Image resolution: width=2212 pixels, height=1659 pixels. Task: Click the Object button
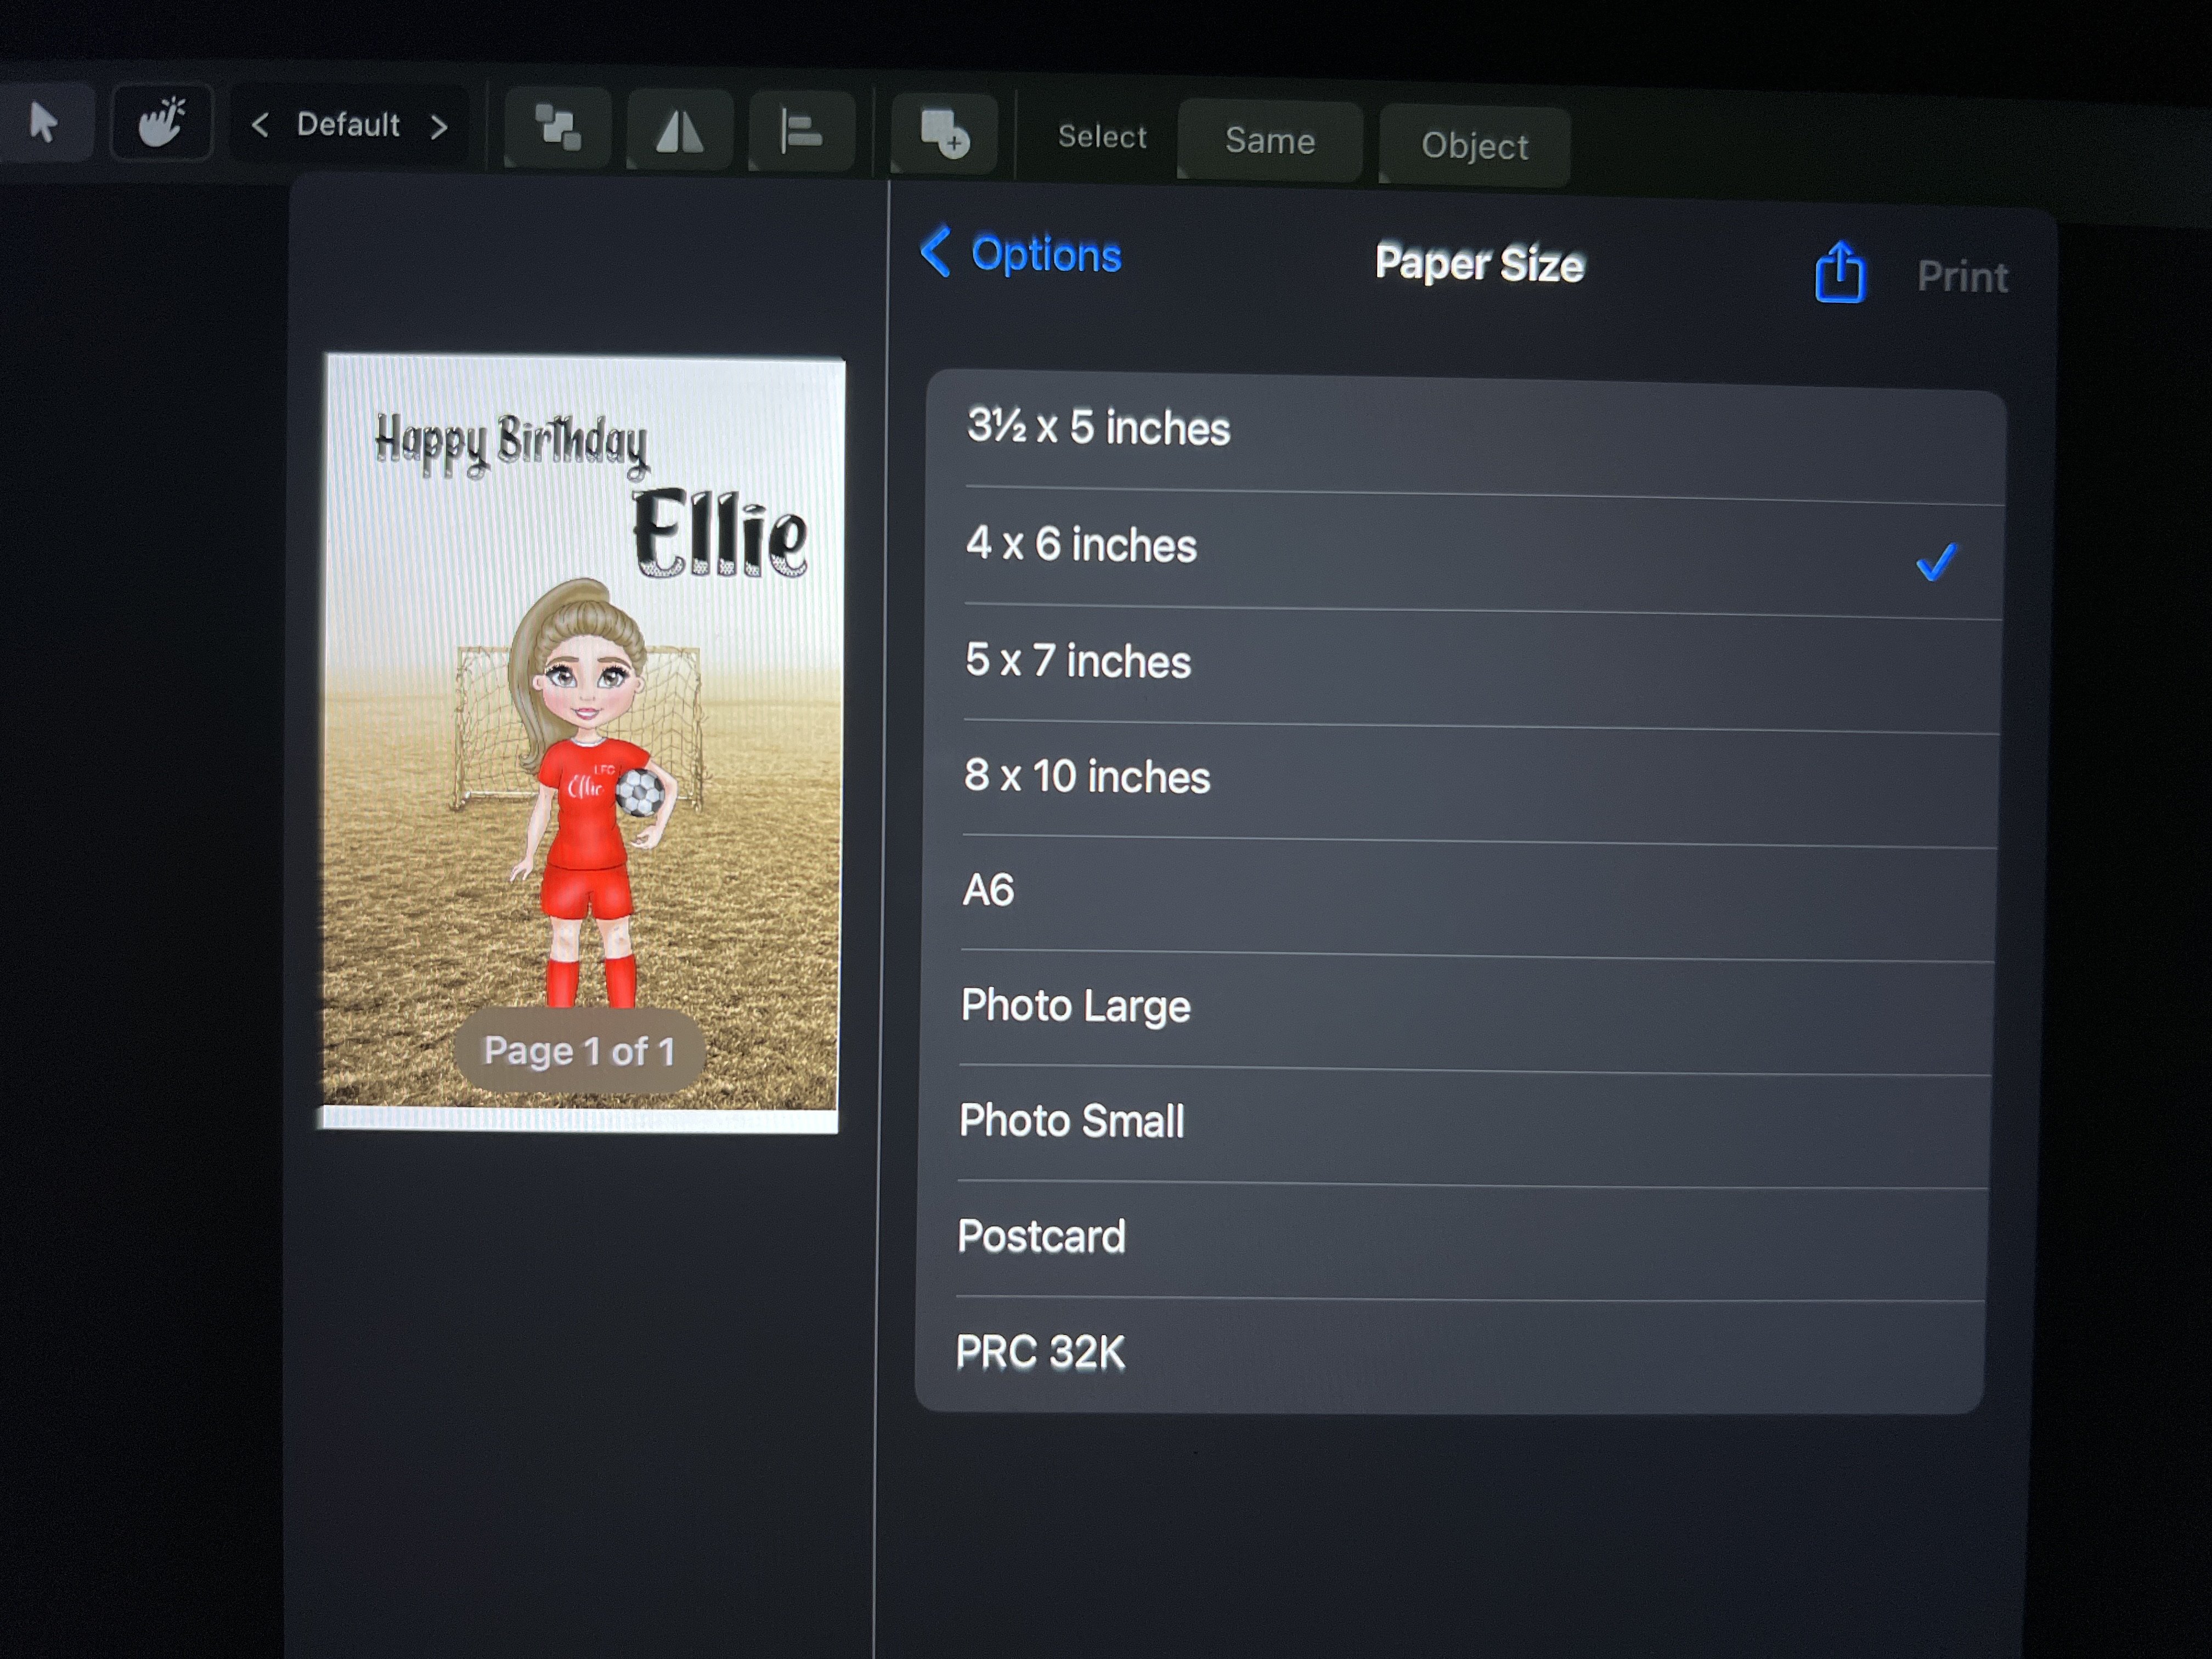[x=1474, y=146]
